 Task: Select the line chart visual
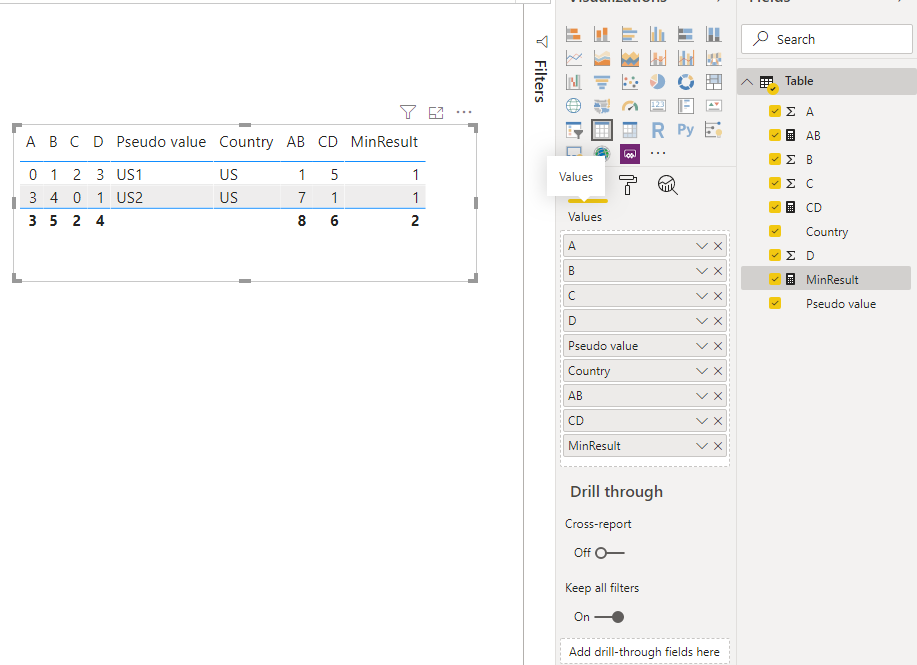tap(574, 58)
